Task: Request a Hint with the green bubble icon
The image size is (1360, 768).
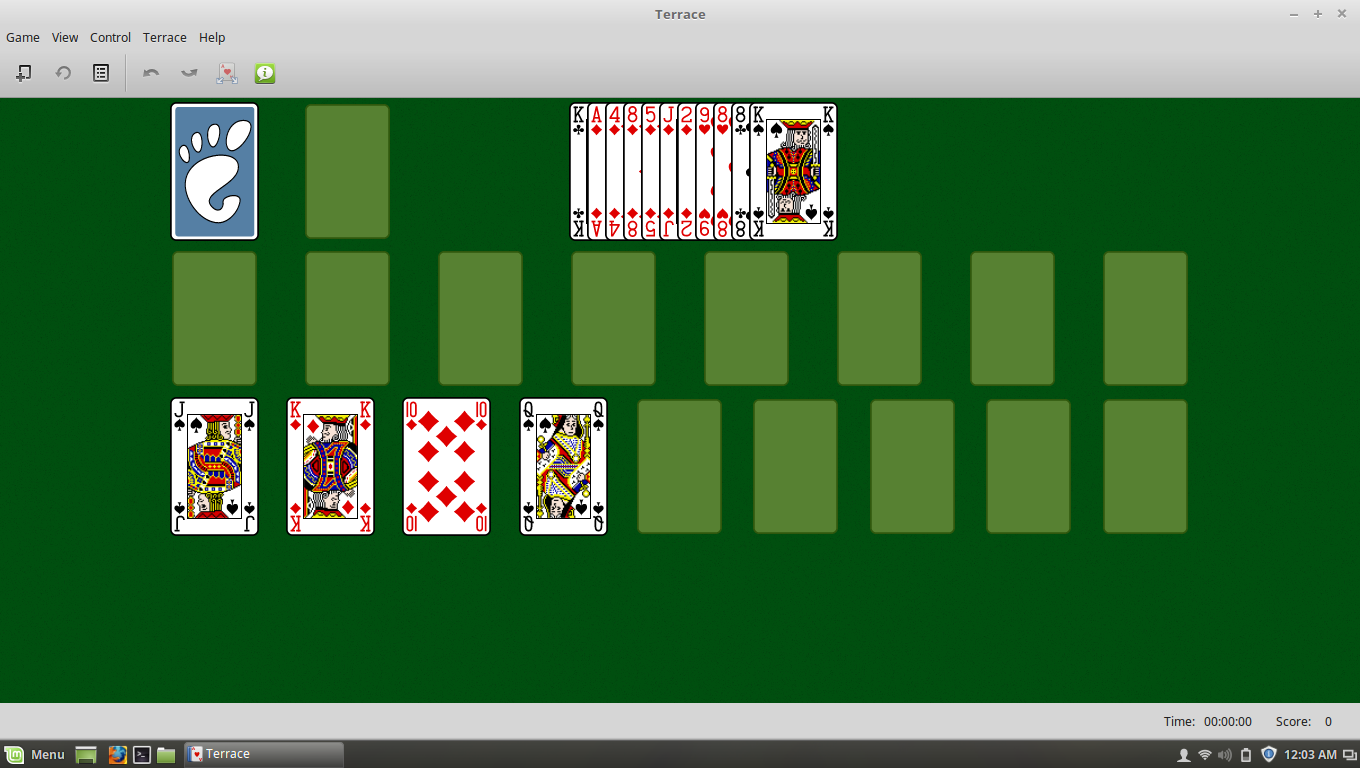Action: (x=264, y=72)
